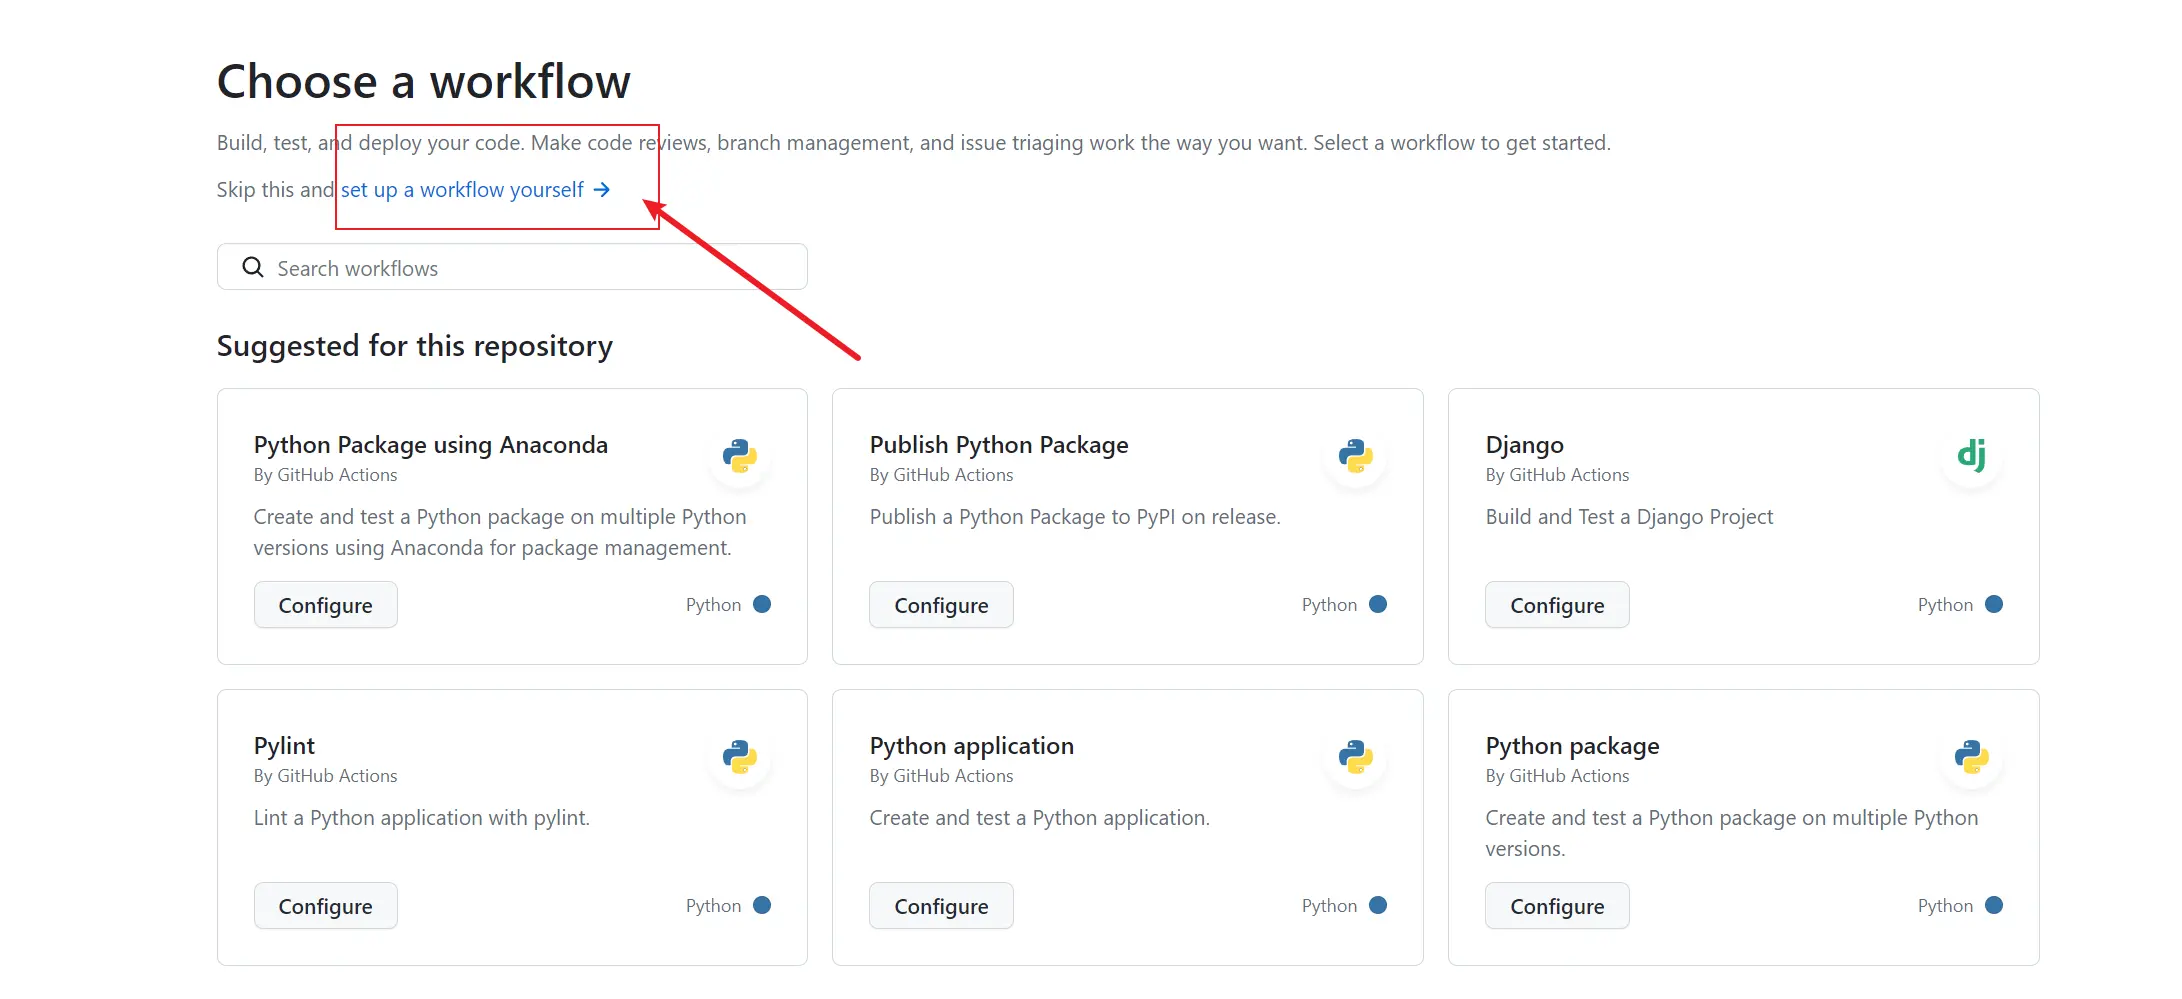This screenshot has height=999, width=2182.
Task: Click the Anaconda package management description text
Action: [x=500, y=532]
